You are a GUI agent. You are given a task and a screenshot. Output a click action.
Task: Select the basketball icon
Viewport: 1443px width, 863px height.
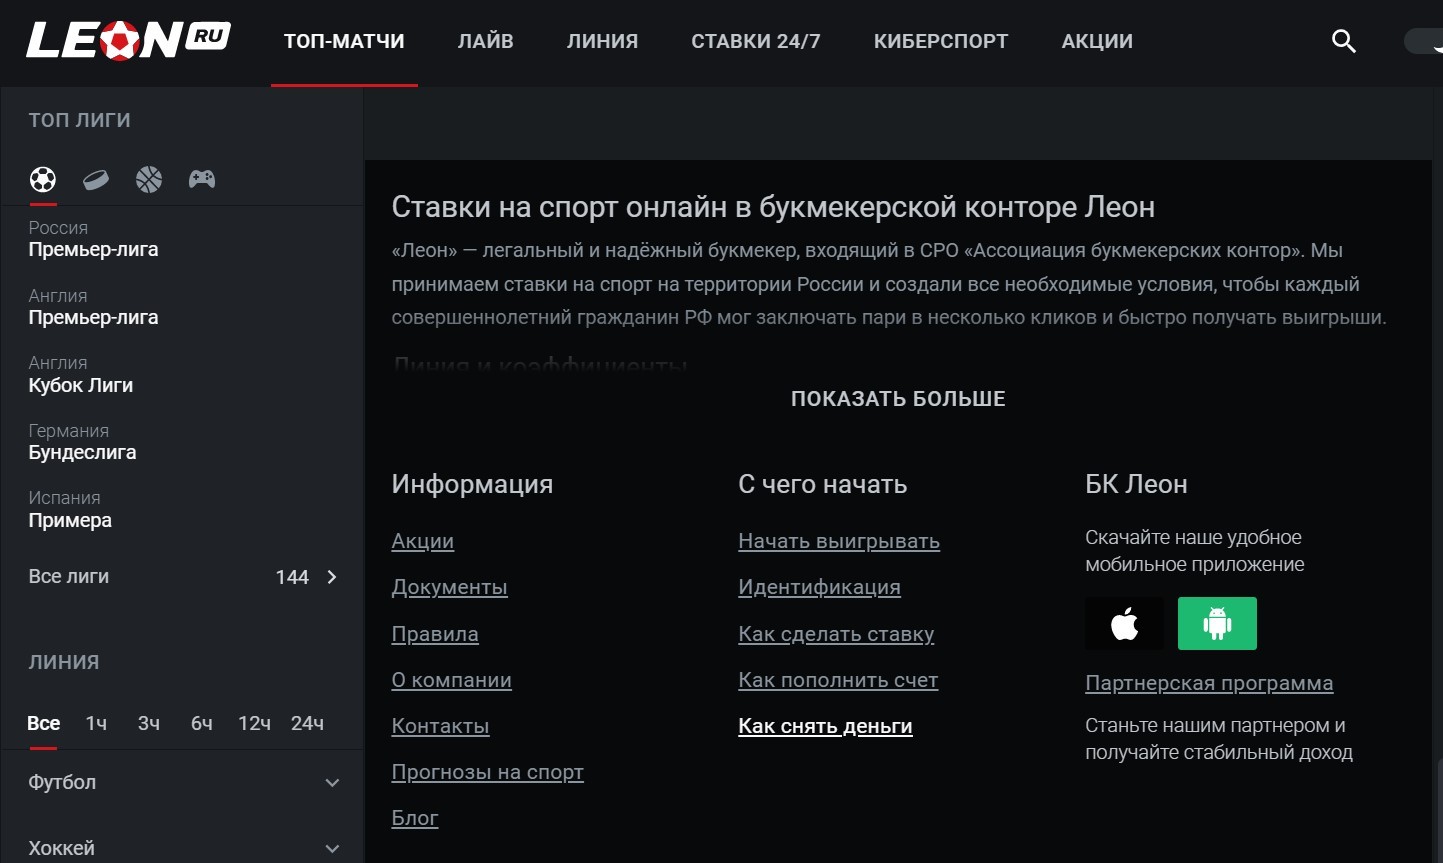point(149,179)
